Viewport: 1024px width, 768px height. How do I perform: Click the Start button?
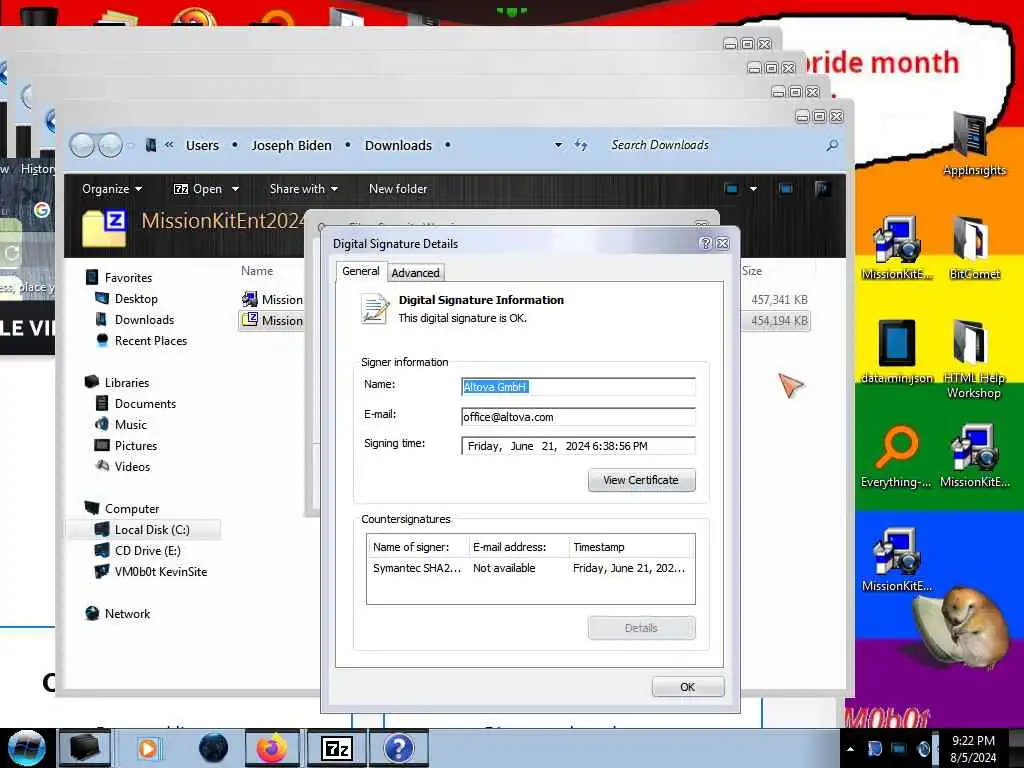click(x=27, y=748)
